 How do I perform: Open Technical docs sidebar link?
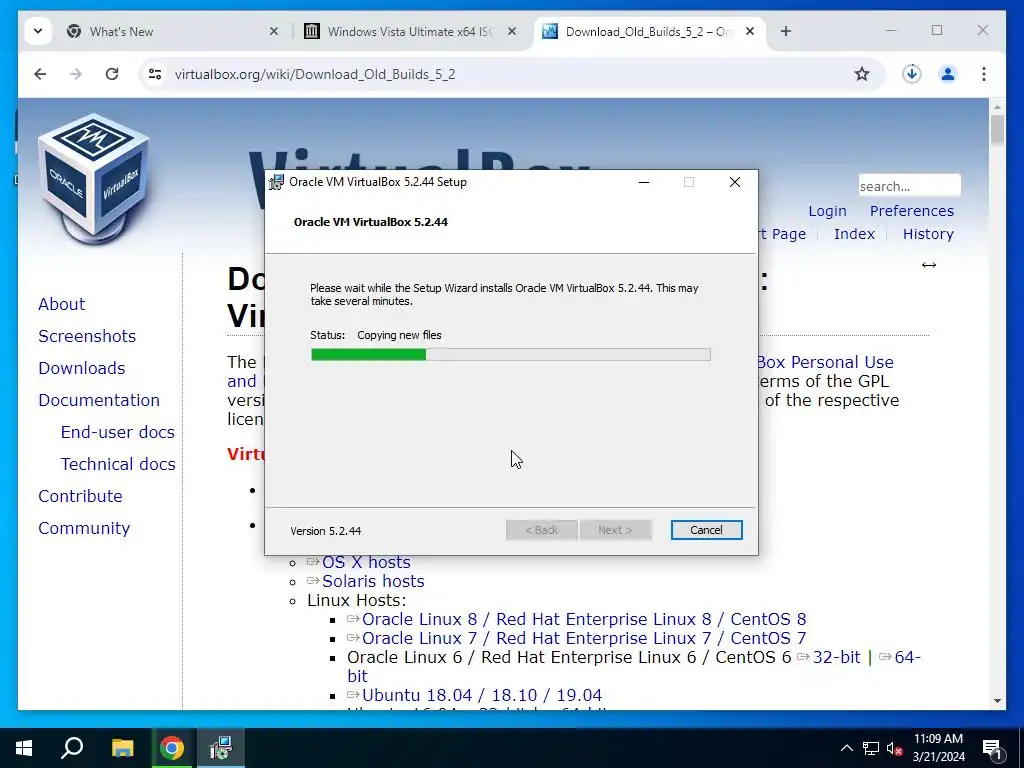tap(118, 464)
